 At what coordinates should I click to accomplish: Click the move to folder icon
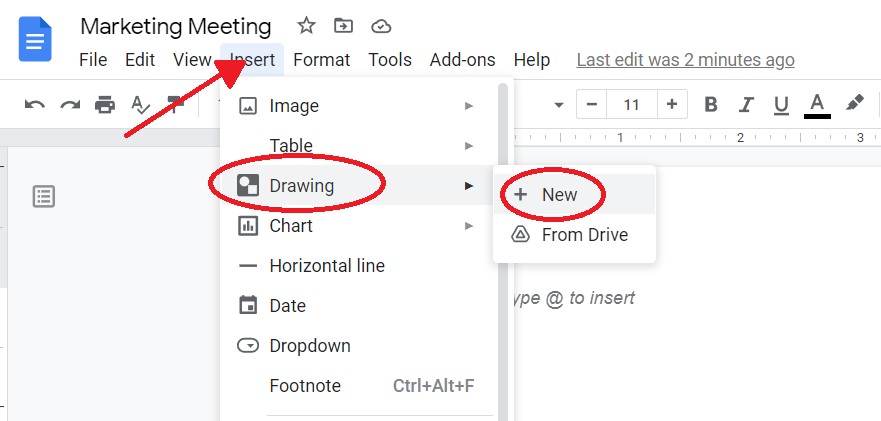coord(343,25)
